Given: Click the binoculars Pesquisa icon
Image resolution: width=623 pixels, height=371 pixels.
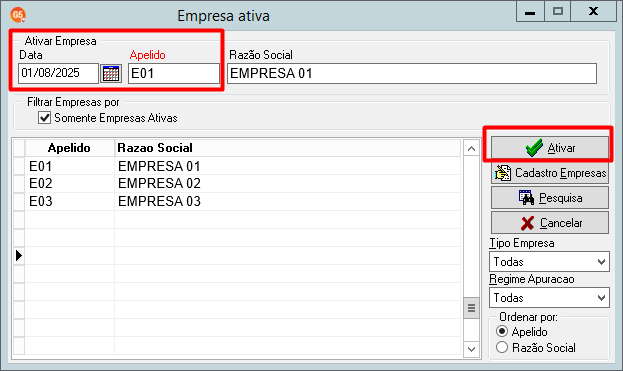Looking at the screenshot, I should coord(526,198).
